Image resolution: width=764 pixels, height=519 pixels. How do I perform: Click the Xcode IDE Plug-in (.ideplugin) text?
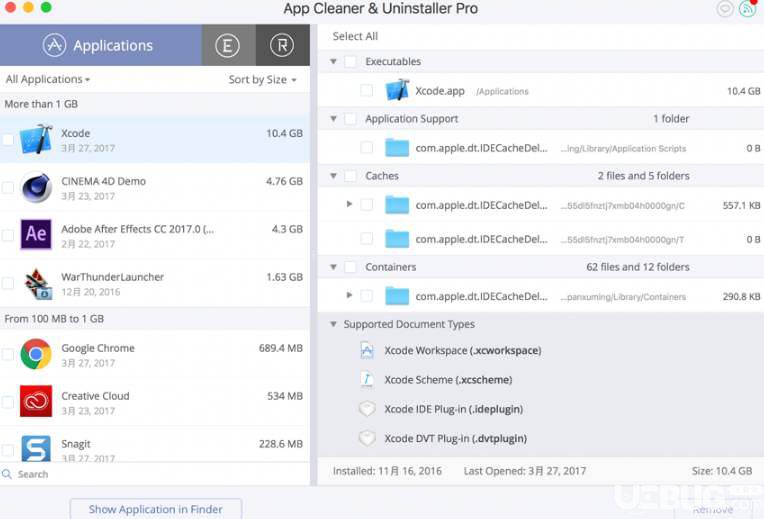[x=453, y=409]
